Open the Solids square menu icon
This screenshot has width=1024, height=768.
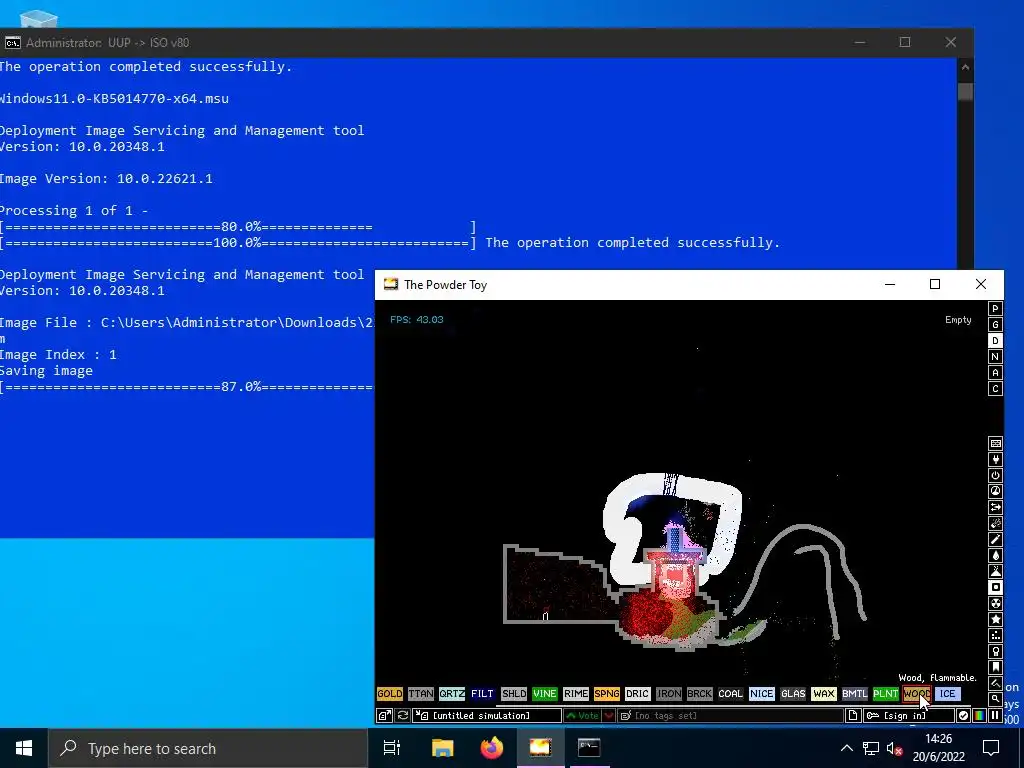[995, 587]
